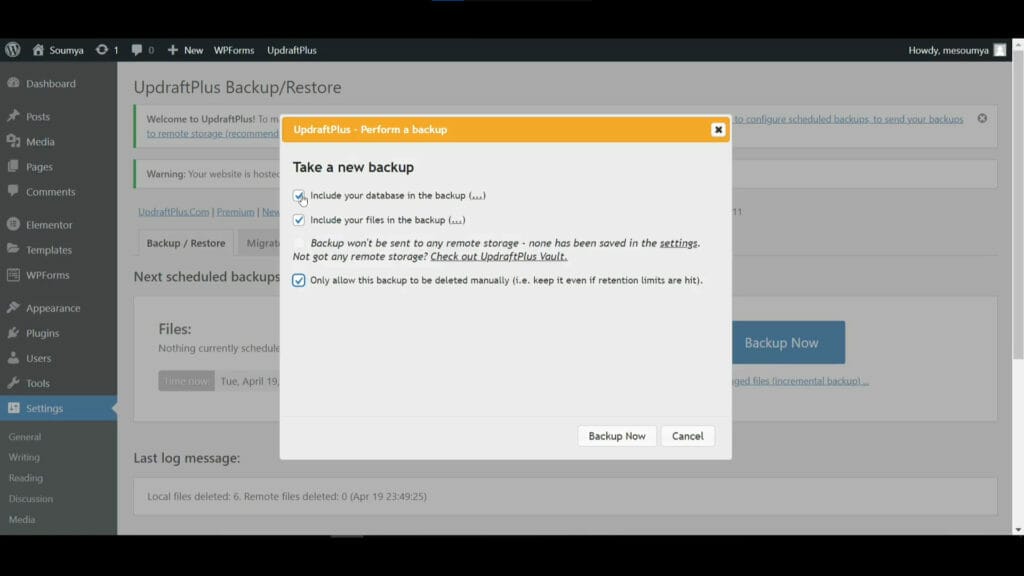Open the Soumya site home icon
This screenshot has width=1024, height=576.
38,50
